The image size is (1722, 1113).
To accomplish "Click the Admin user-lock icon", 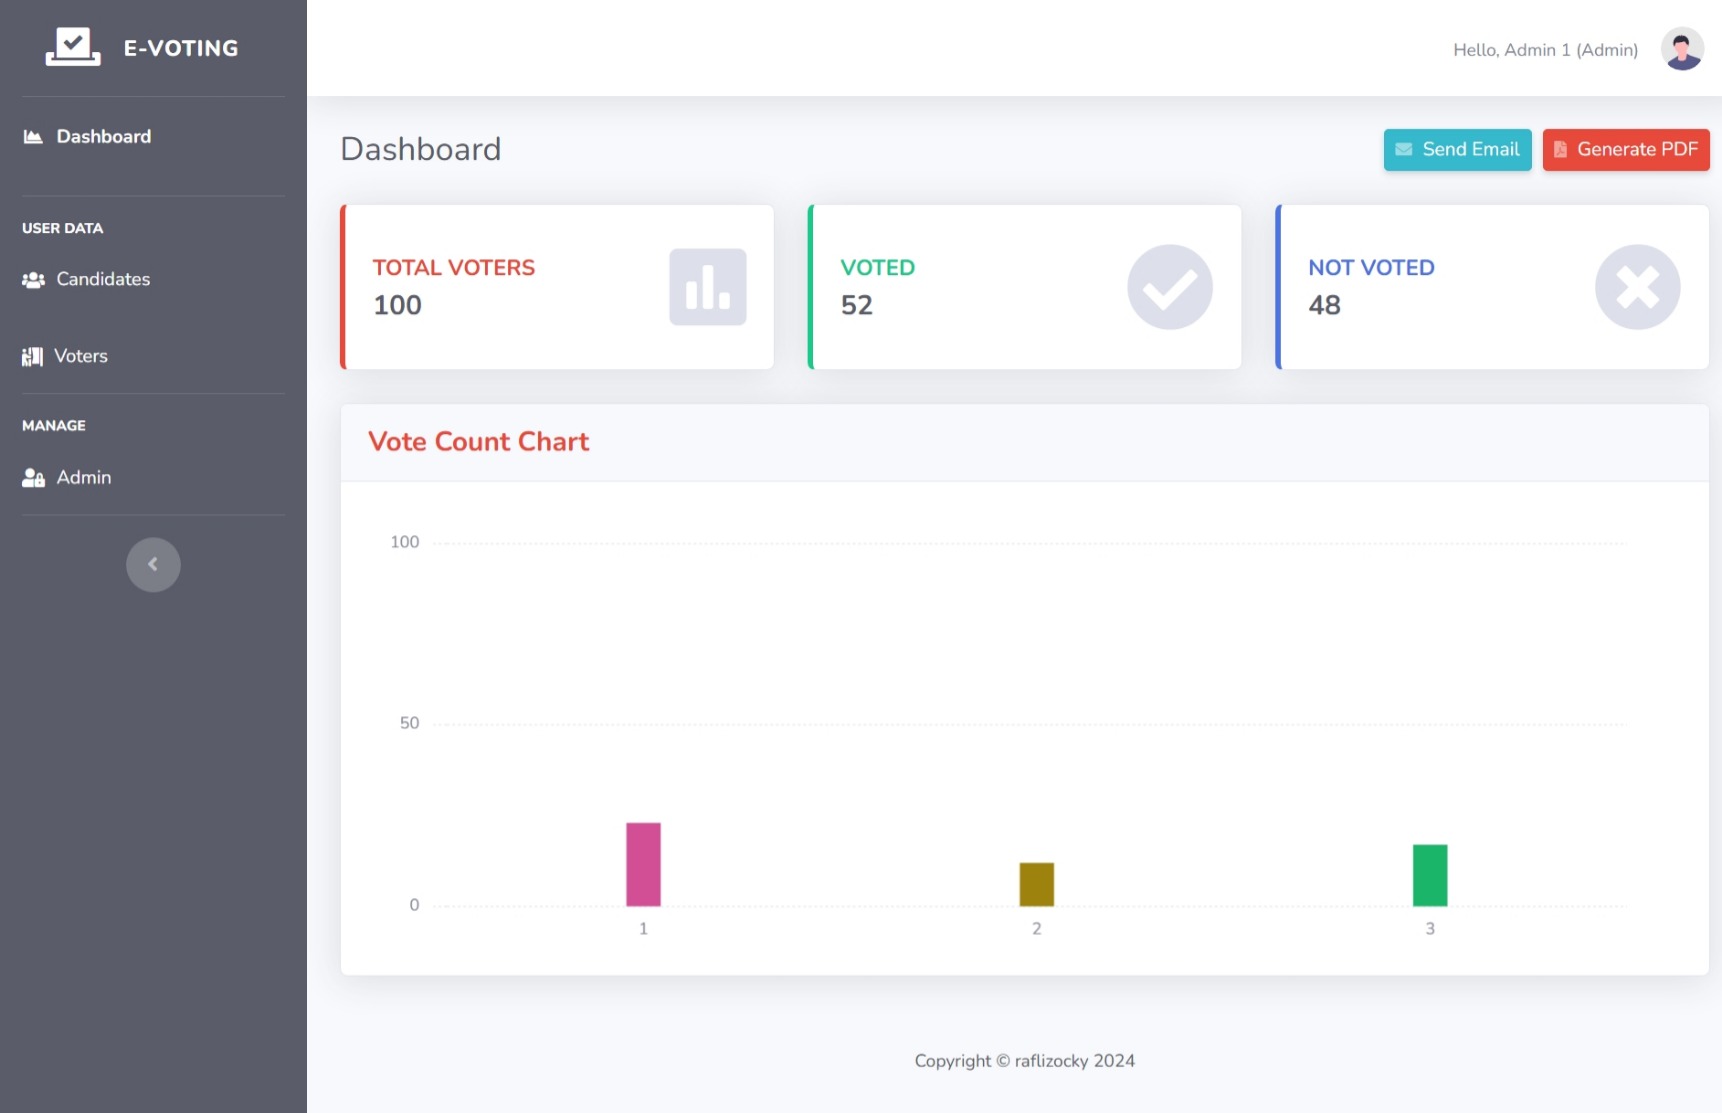I will 33,478.
